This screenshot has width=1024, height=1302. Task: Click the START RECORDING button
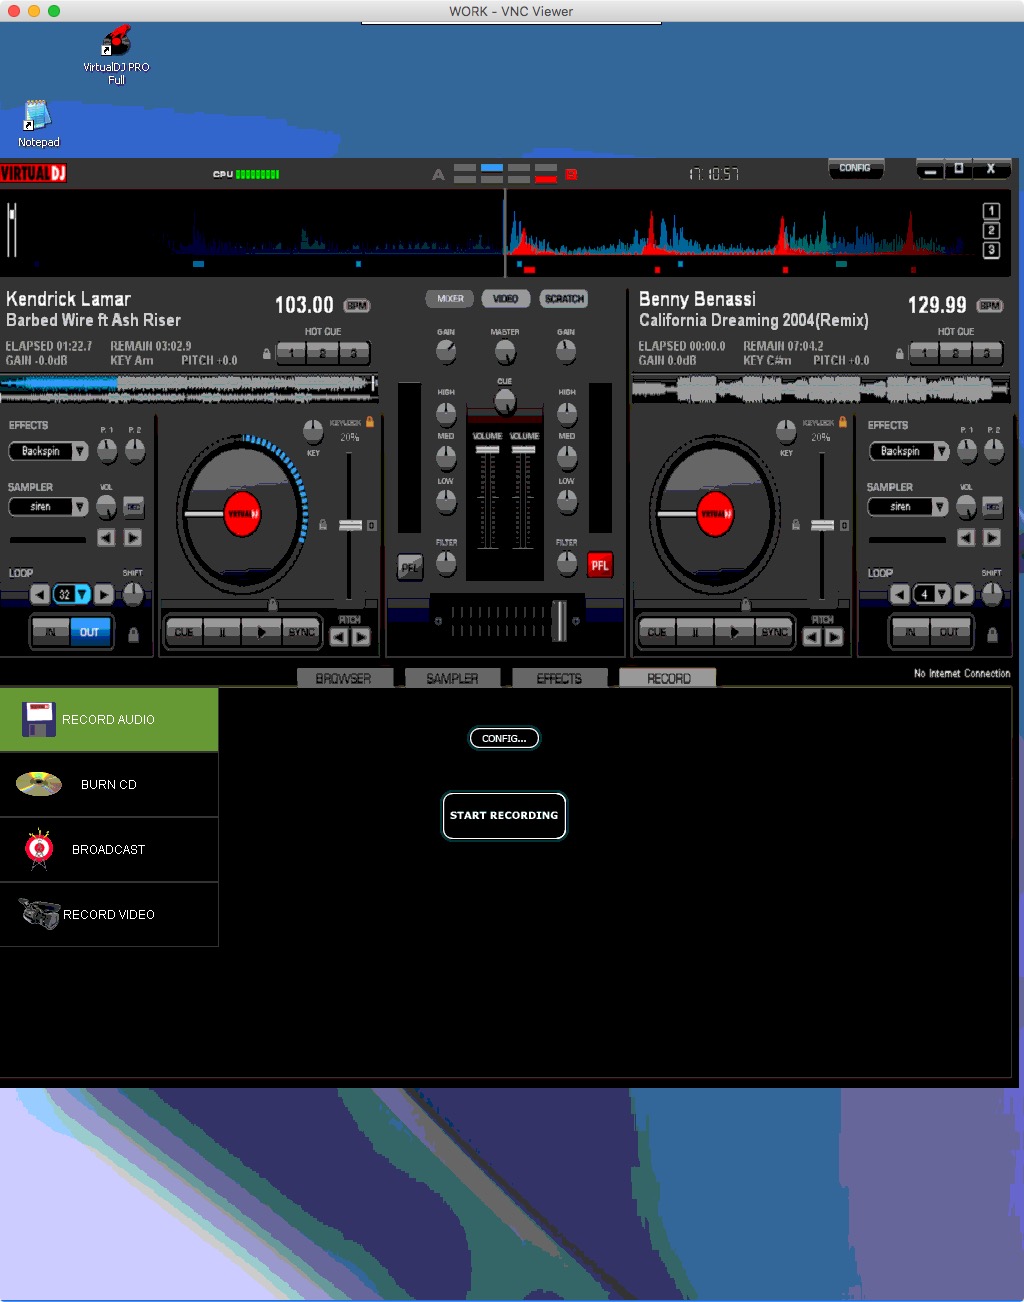tap(504, 815)
